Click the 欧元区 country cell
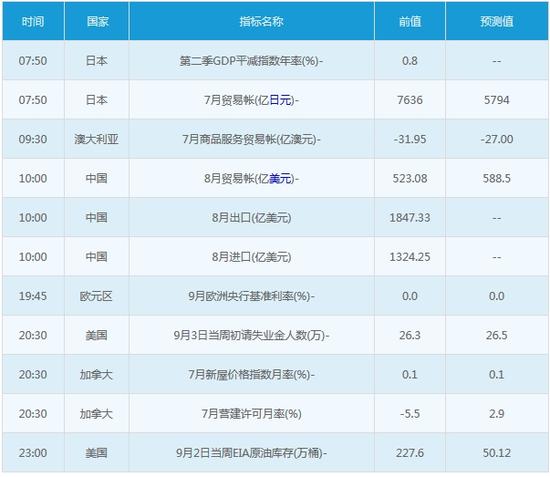 (96, 296)
